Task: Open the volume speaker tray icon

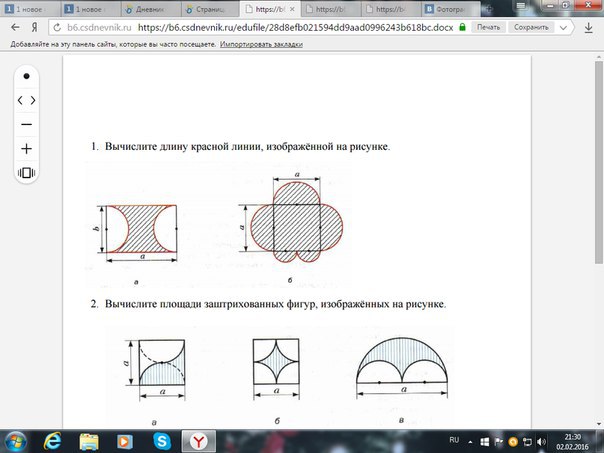Action: click(x=542, y=442)
